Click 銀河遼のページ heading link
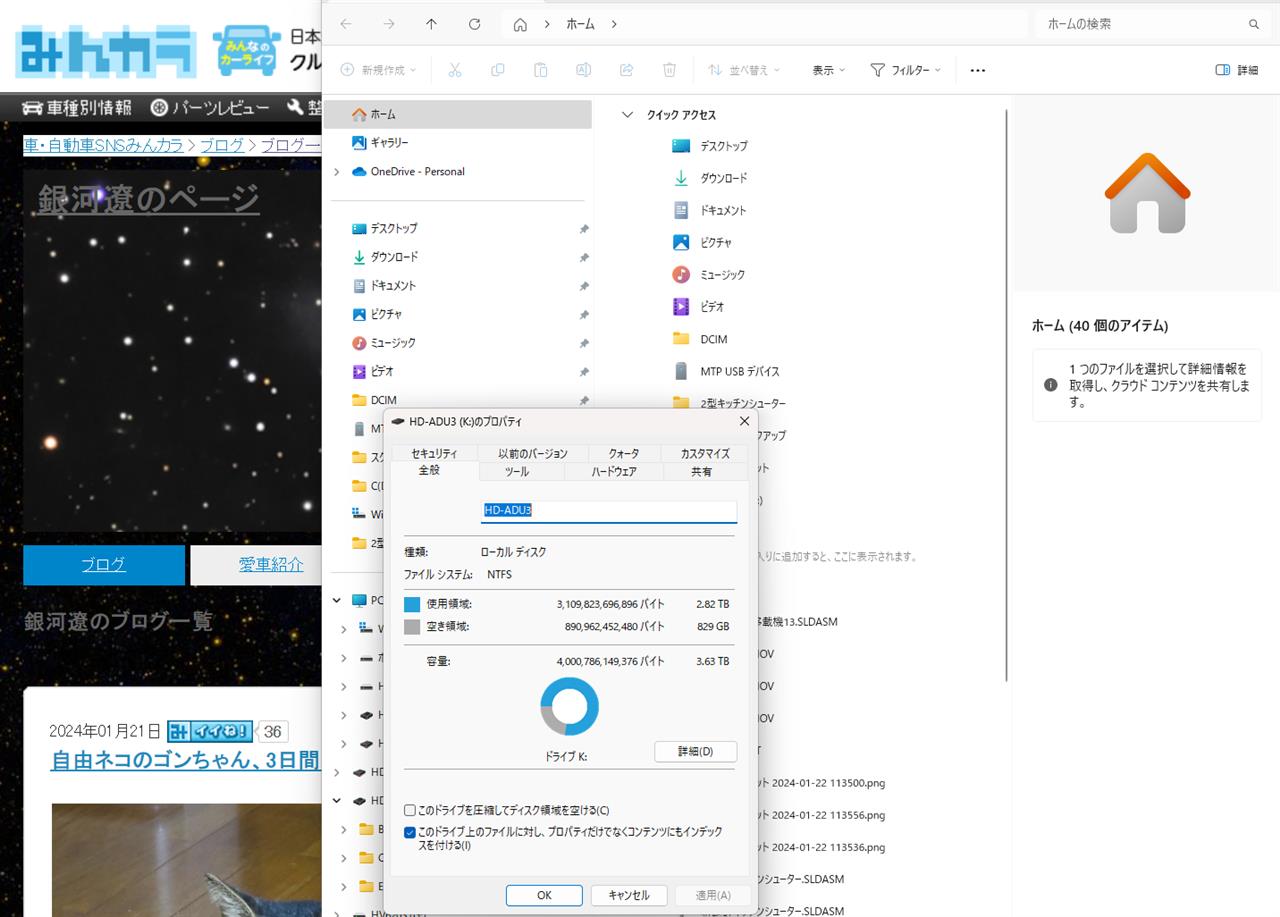 click(x=149, y=198)
